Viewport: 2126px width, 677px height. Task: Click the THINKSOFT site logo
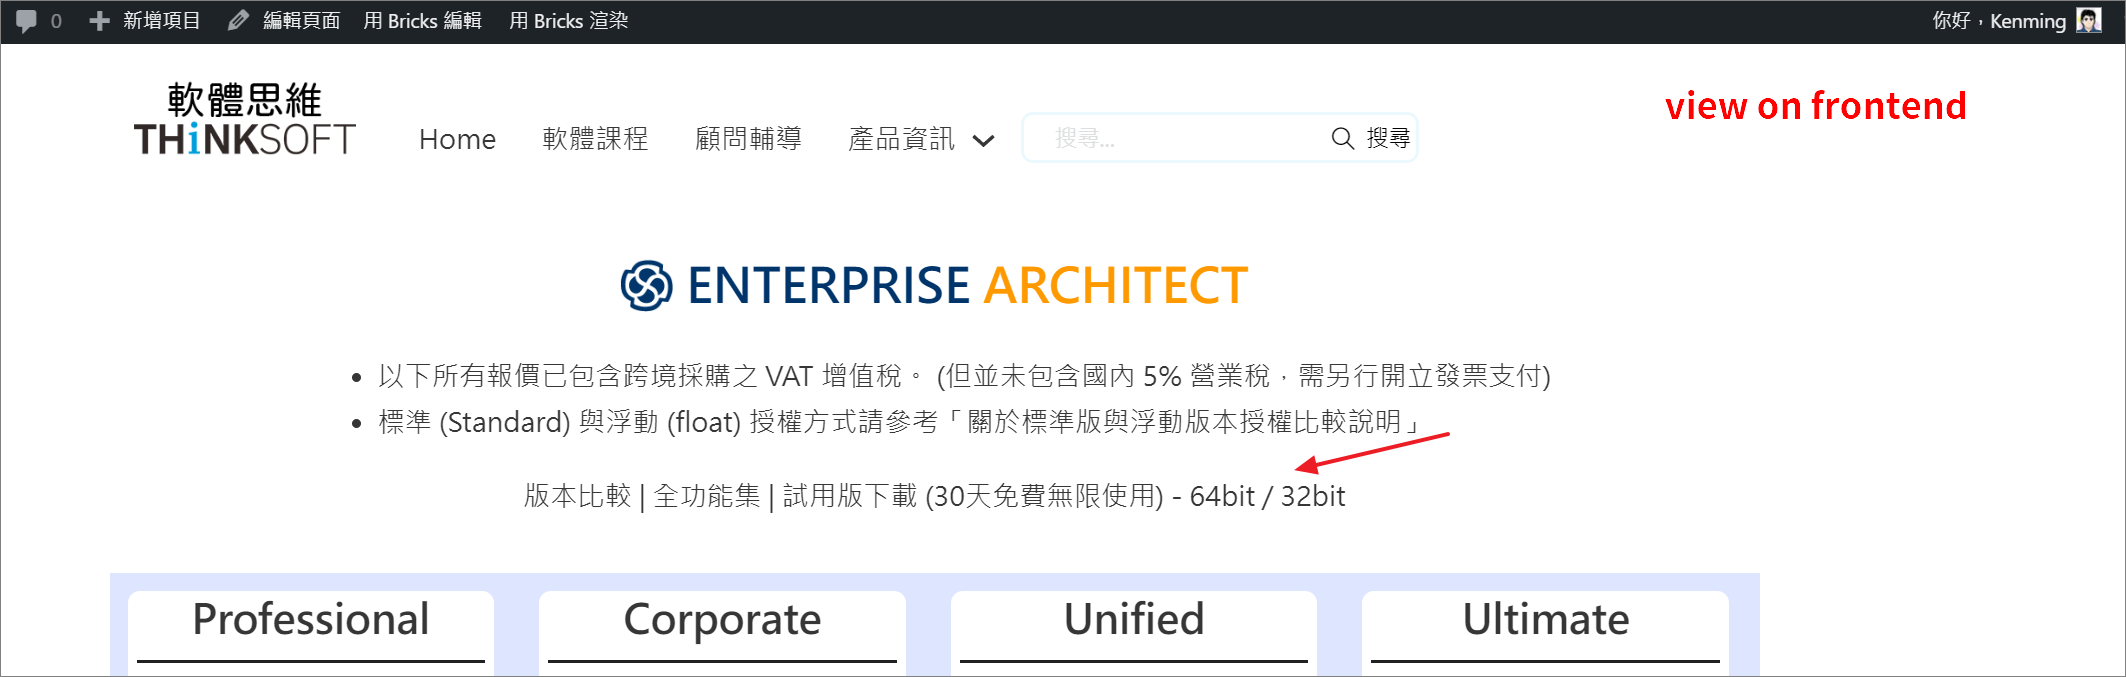[x=244, y=119]
